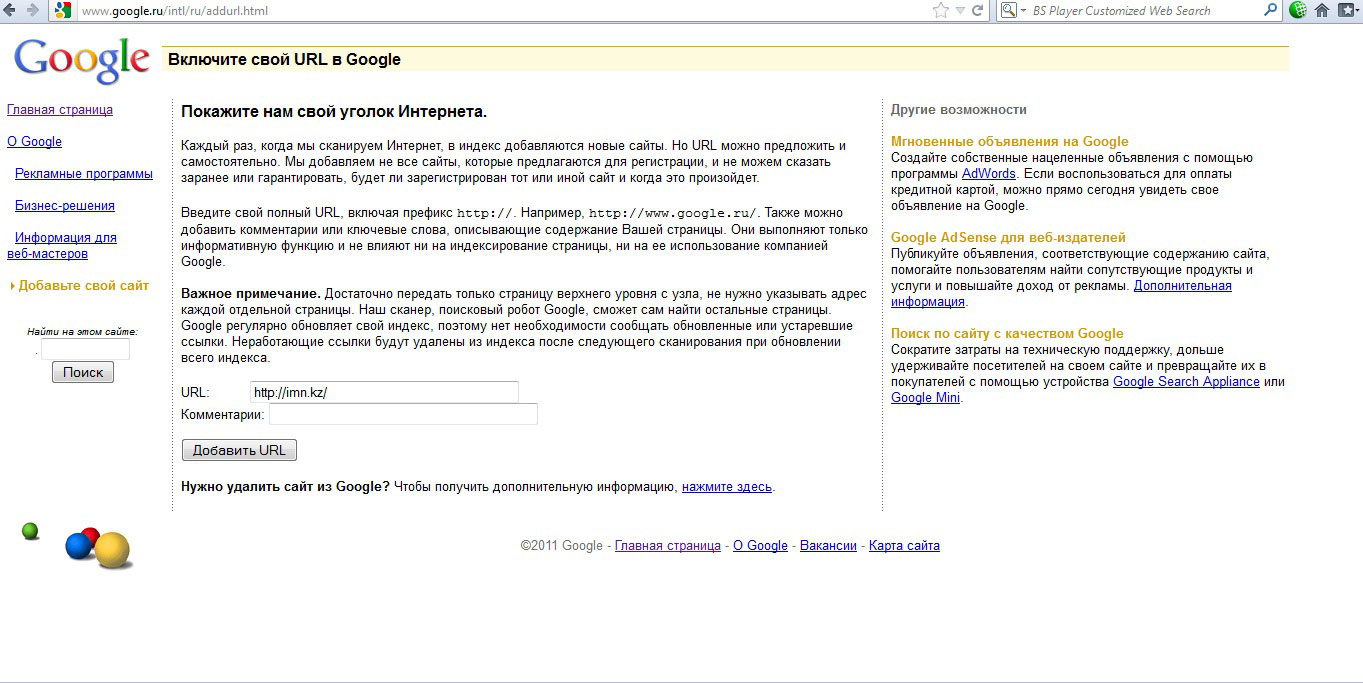Open footer Главная страница link
The image size is (1363, 683).
click(x=667, y=546)
